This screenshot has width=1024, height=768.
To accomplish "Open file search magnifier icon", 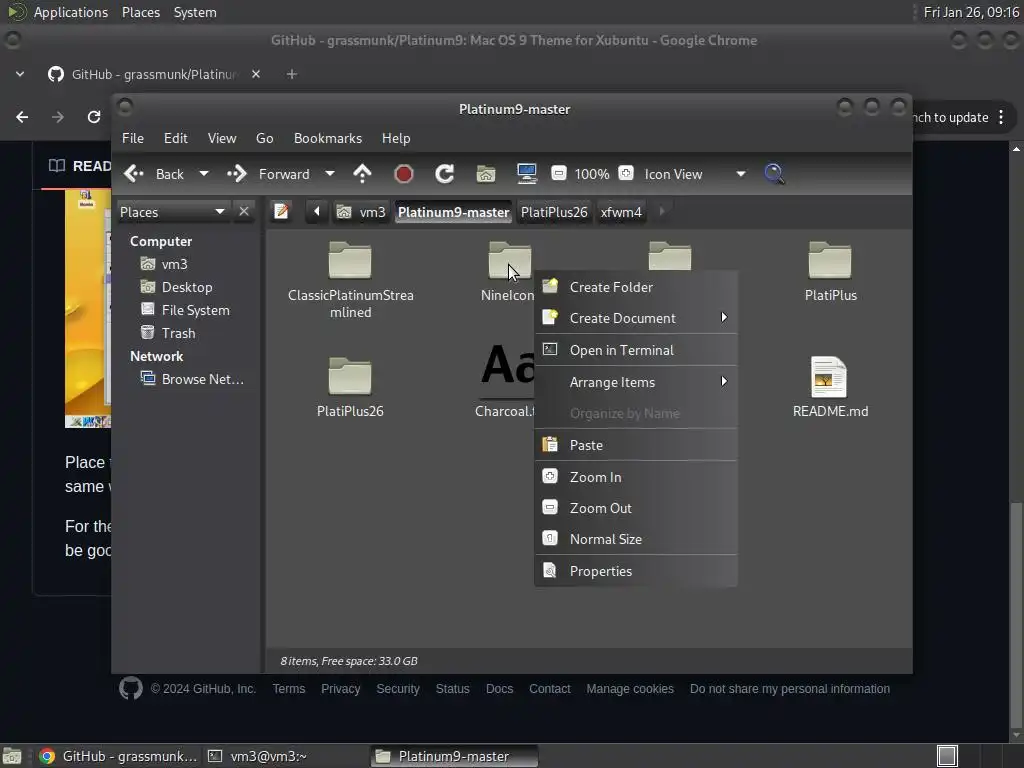I will [x=774, y=174].
